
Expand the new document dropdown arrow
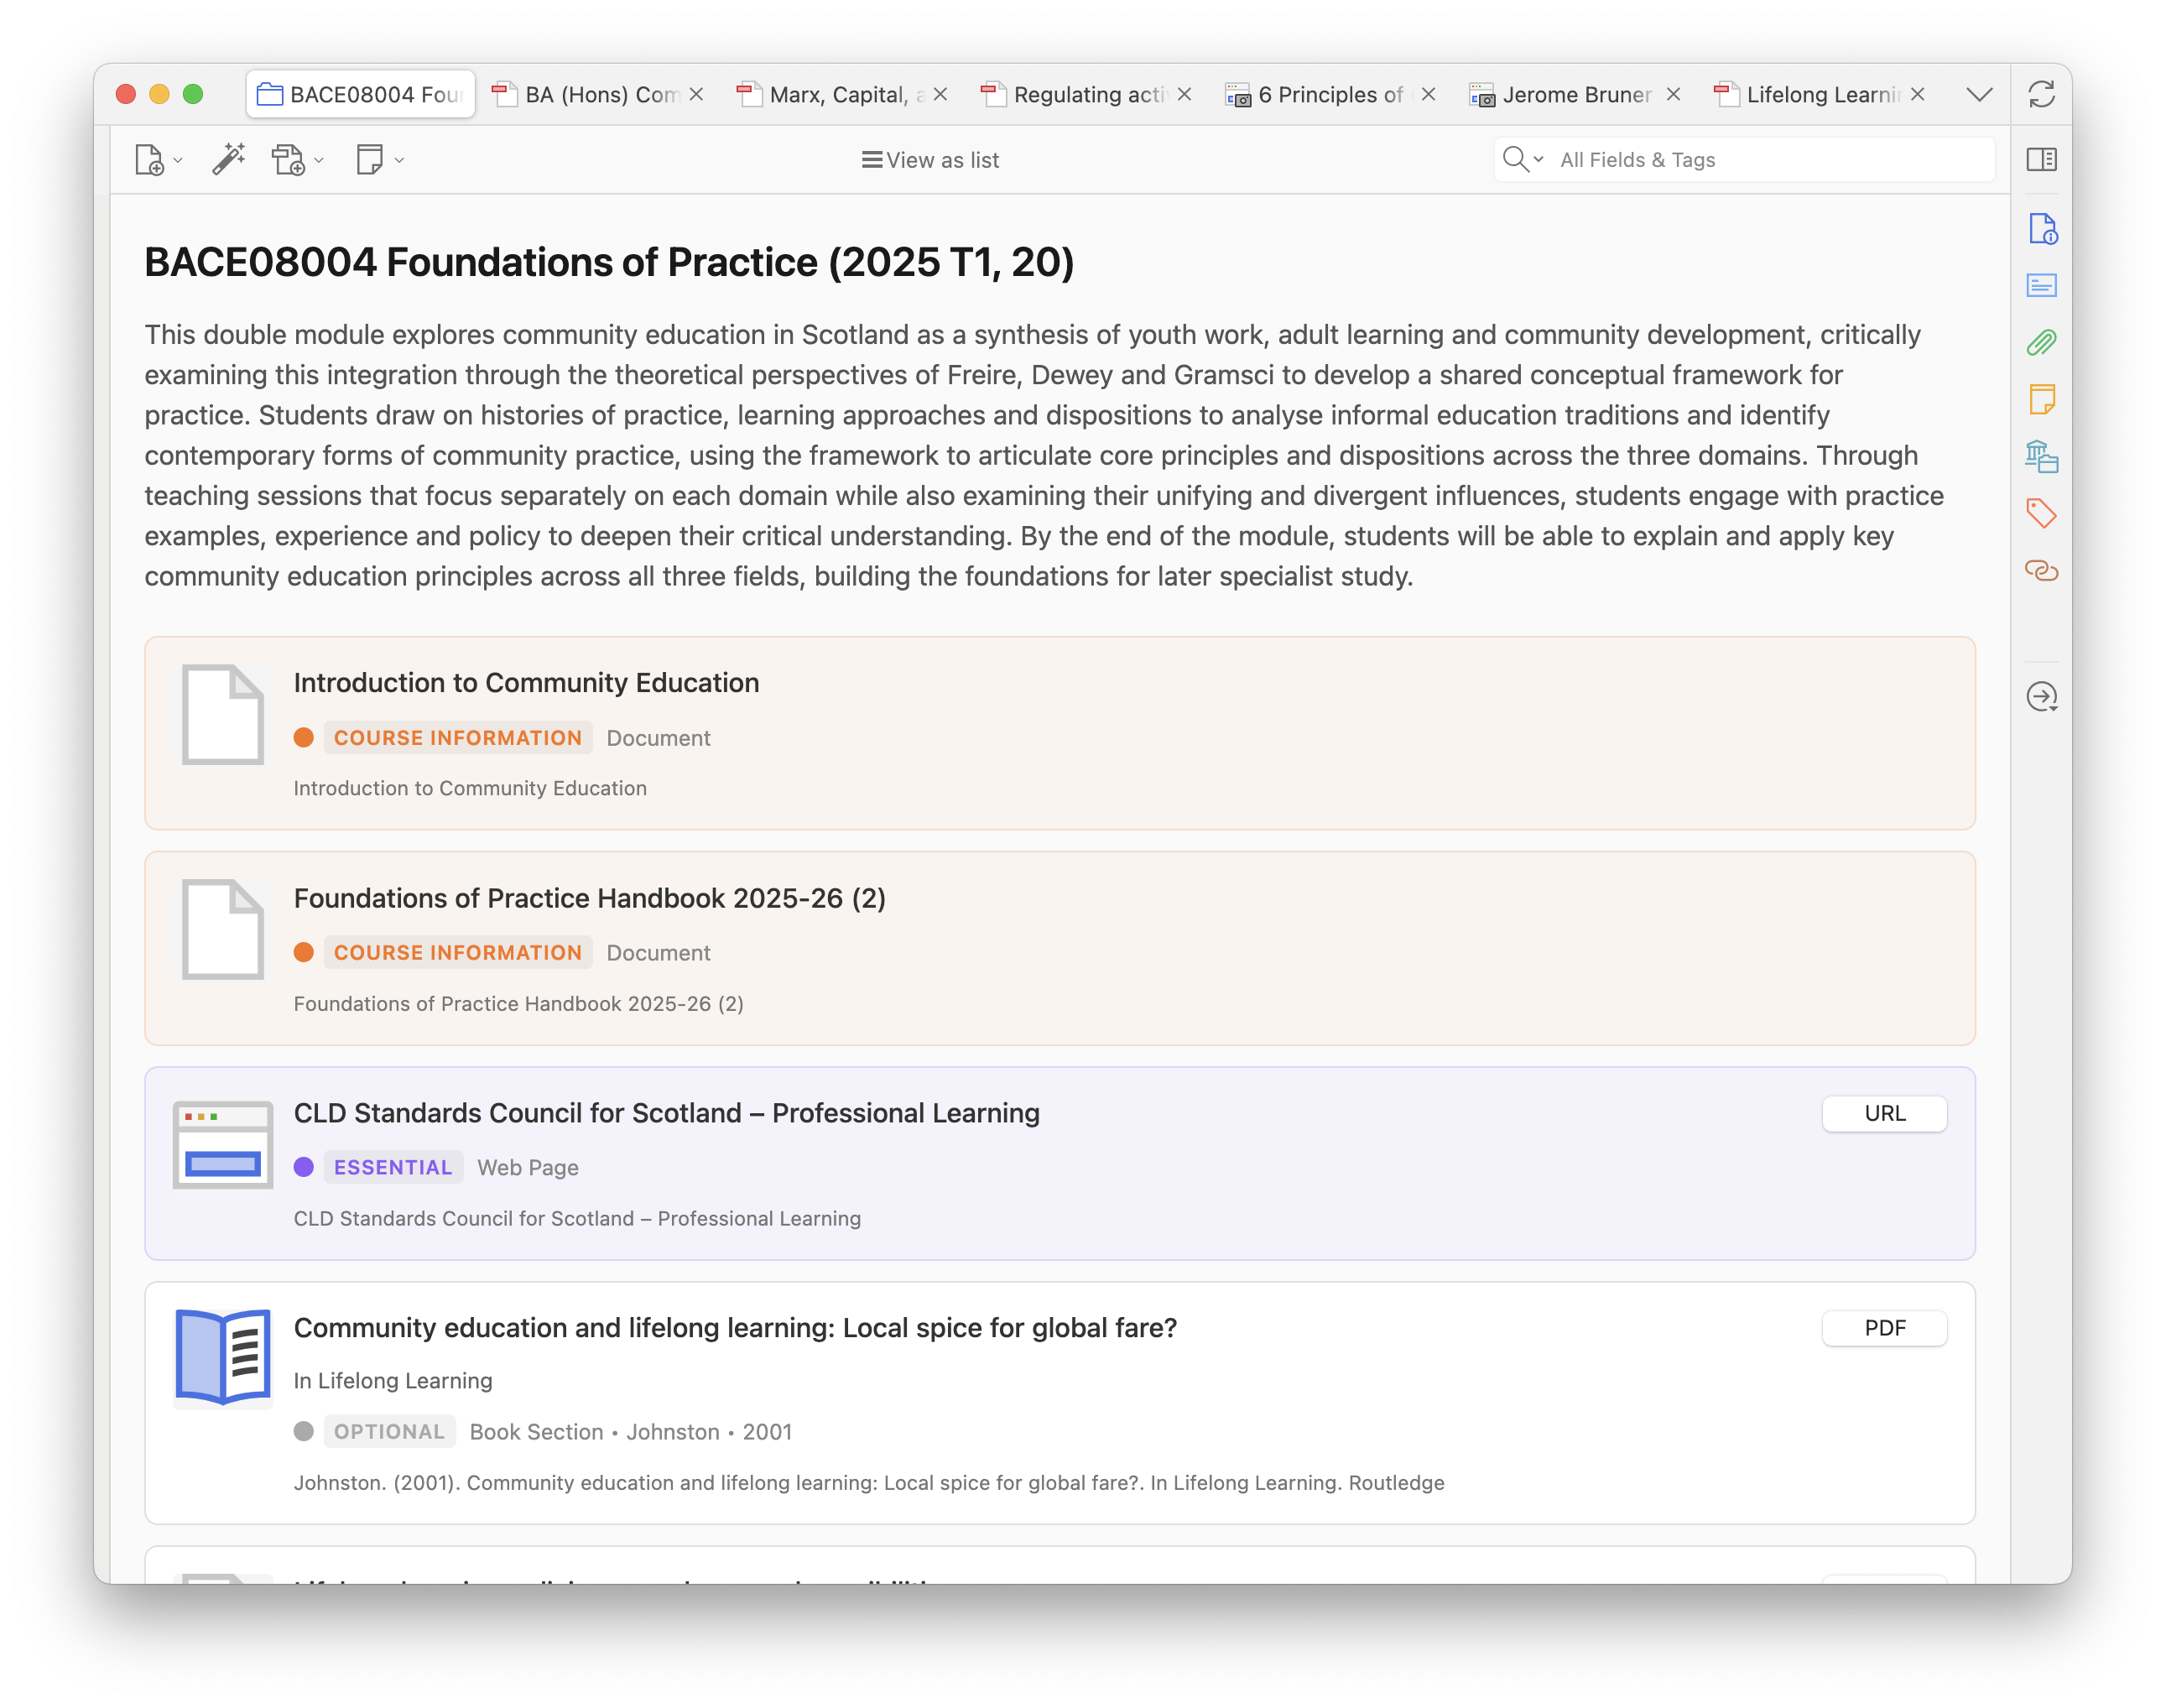178,160
